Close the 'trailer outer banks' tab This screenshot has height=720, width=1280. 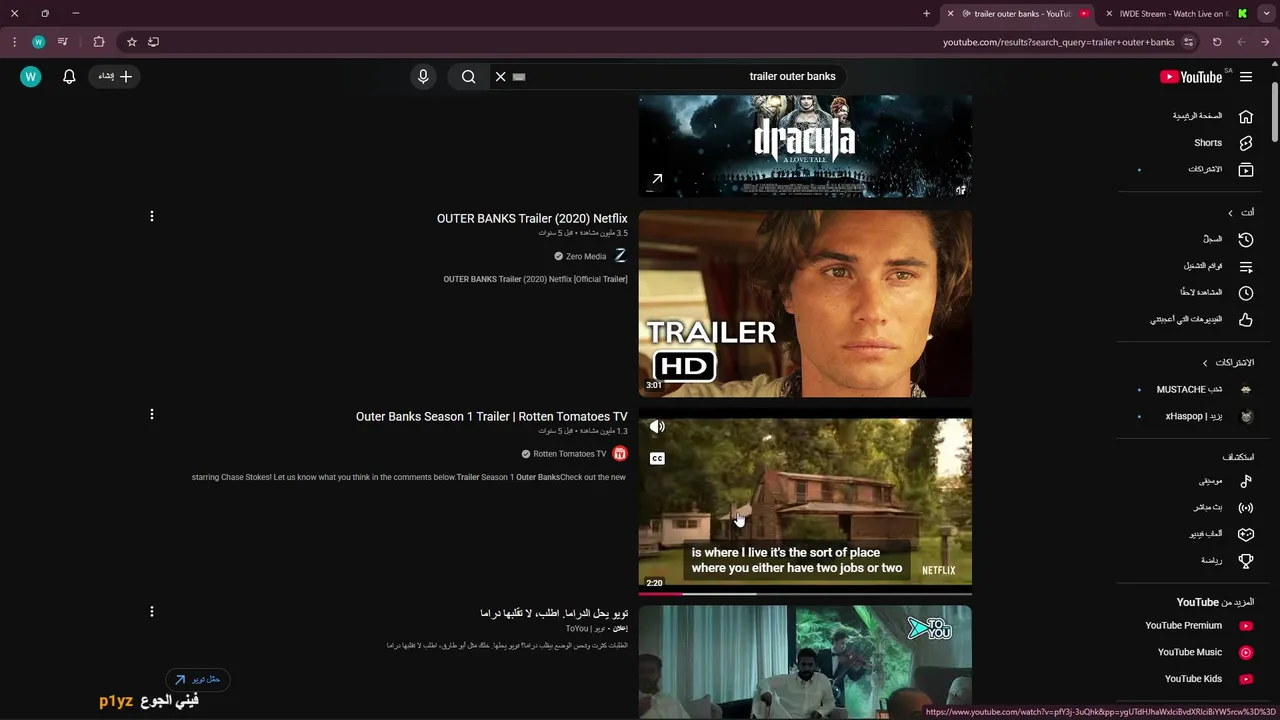coord(950,14)
